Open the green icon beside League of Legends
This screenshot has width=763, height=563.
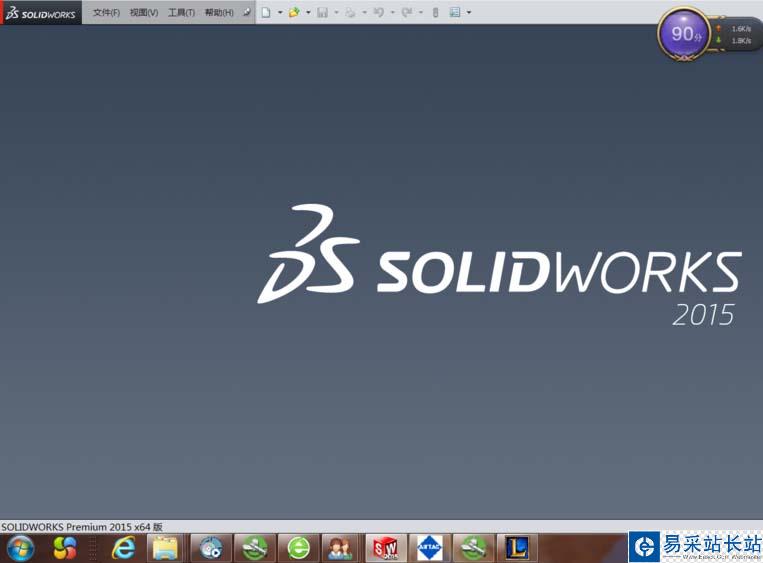click(x=473, y=548)
